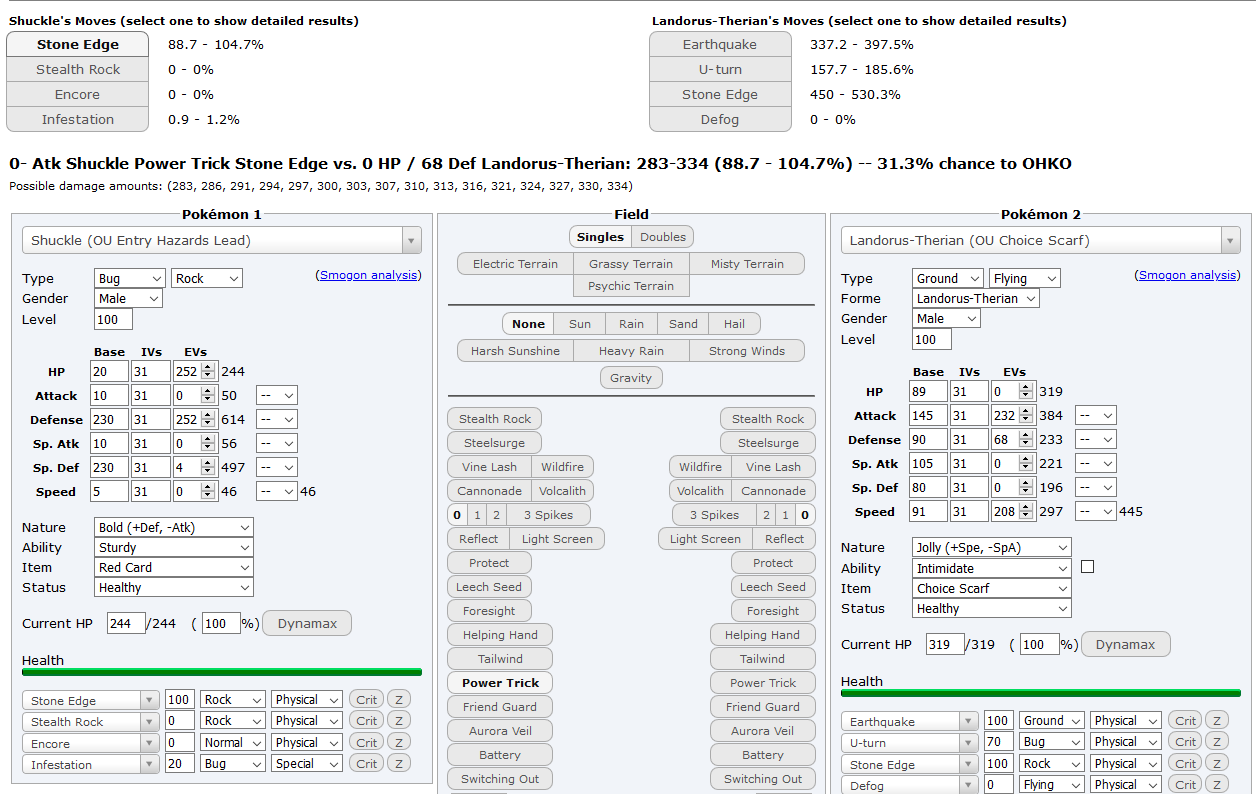This screenshot has width=1256, height=794.
Task: Open Shuckle's Stone Edge move selector
Action: click(91, 701)
